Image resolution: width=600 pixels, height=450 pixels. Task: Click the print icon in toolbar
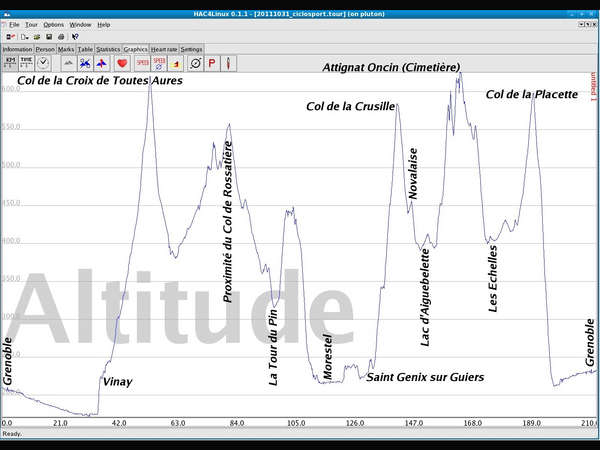tap(59, 36)
